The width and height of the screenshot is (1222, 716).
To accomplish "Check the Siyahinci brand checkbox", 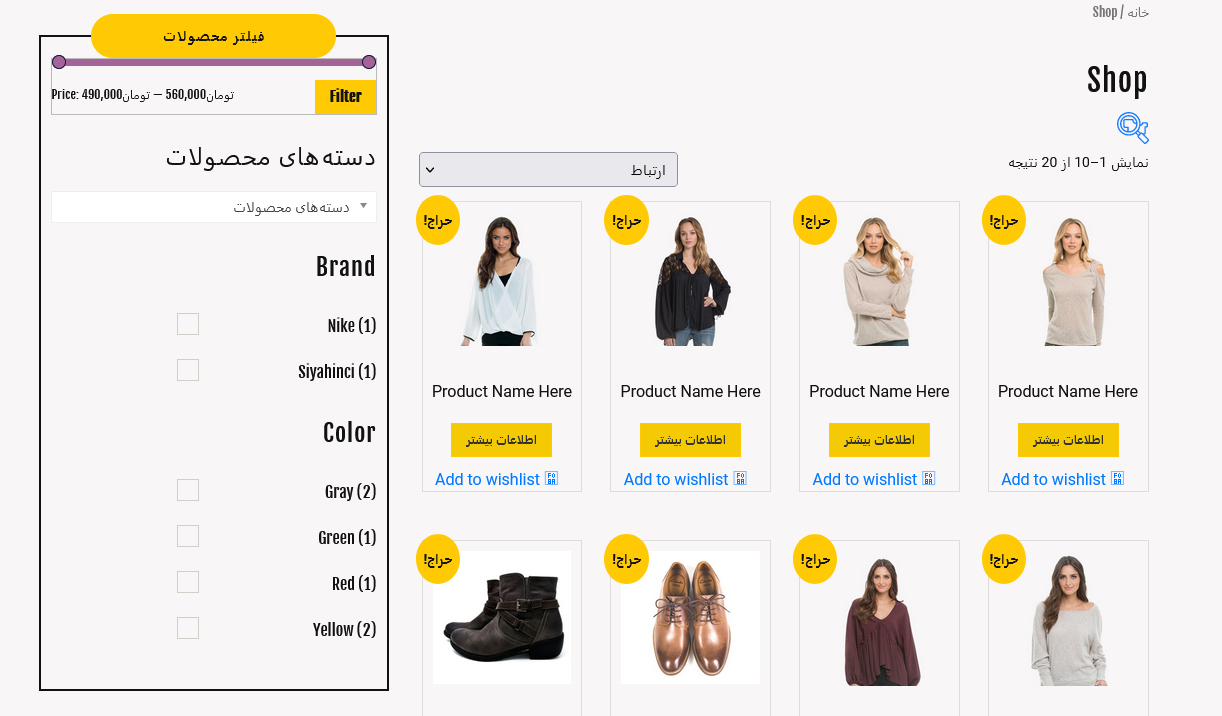I will [188, 370].
